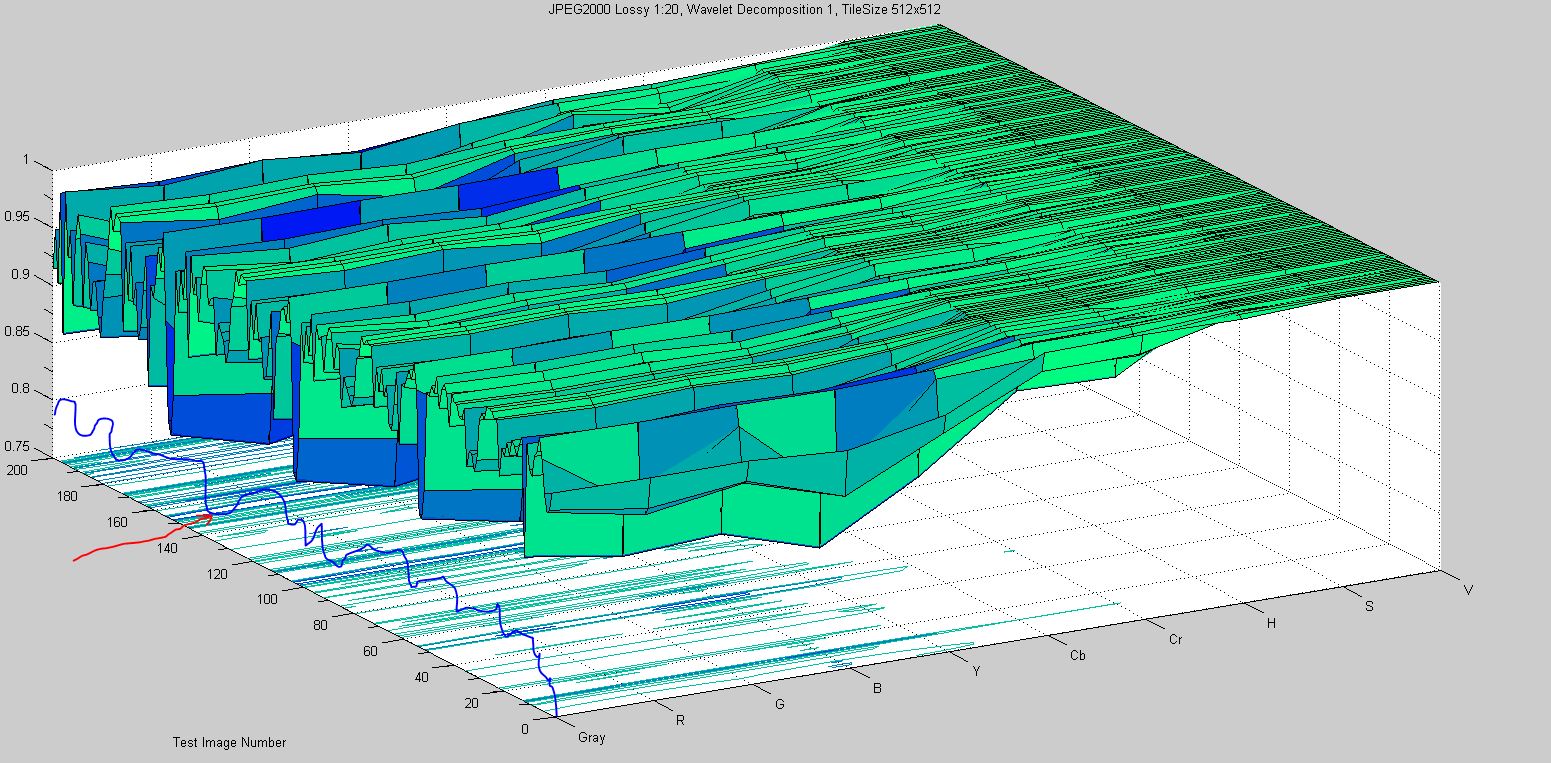Select the 'S' channel tick label
Image resolution: width=1551 pixels, height=763 pixels.
click(x=1369, y=607)
